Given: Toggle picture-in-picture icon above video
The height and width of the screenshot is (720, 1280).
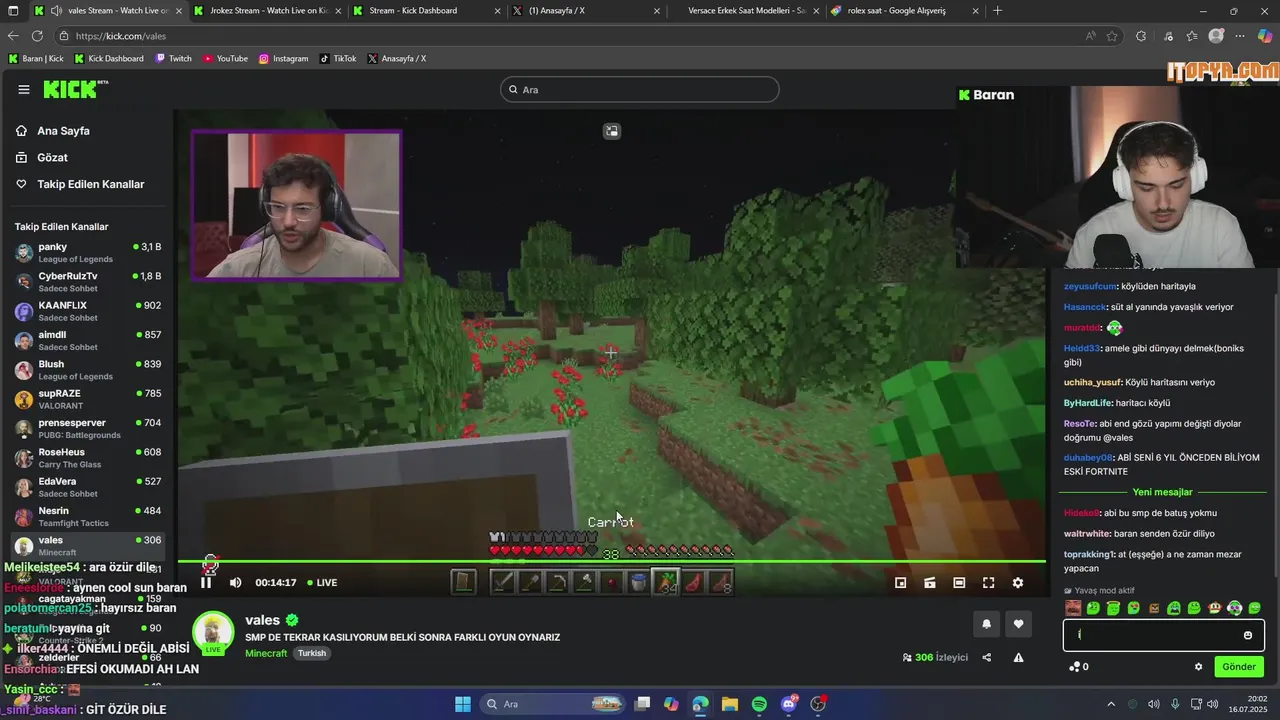Looking at the screenshot, I should tap(611, 131).
